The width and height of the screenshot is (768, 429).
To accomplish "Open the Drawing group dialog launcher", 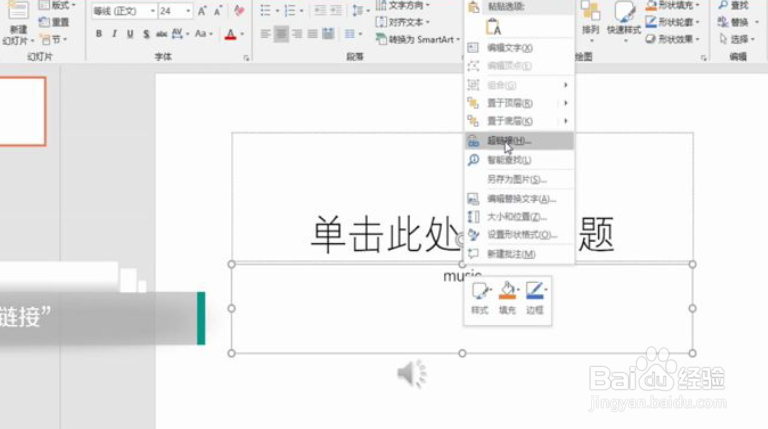I will coord(704,58).
